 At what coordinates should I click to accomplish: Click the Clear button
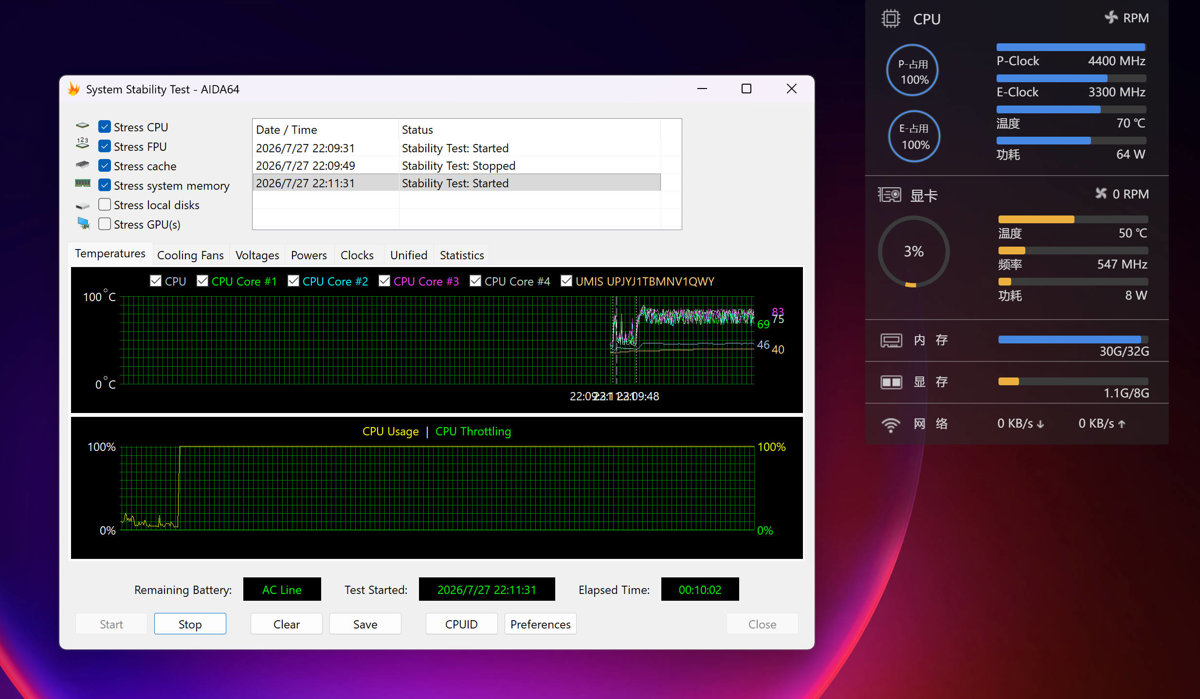coord(286,624)
